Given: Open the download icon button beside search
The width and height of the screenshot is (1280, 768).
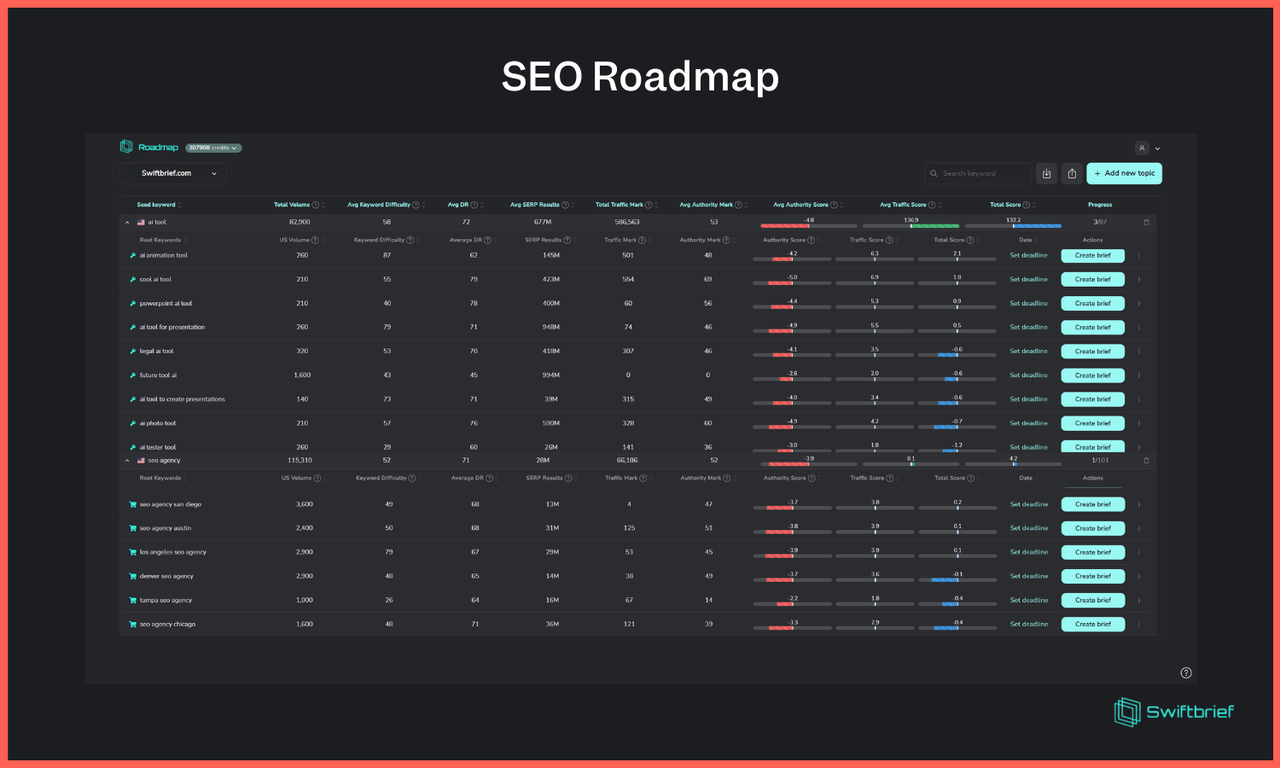Looking at the screenshot, I should [x=1046, y=173].
